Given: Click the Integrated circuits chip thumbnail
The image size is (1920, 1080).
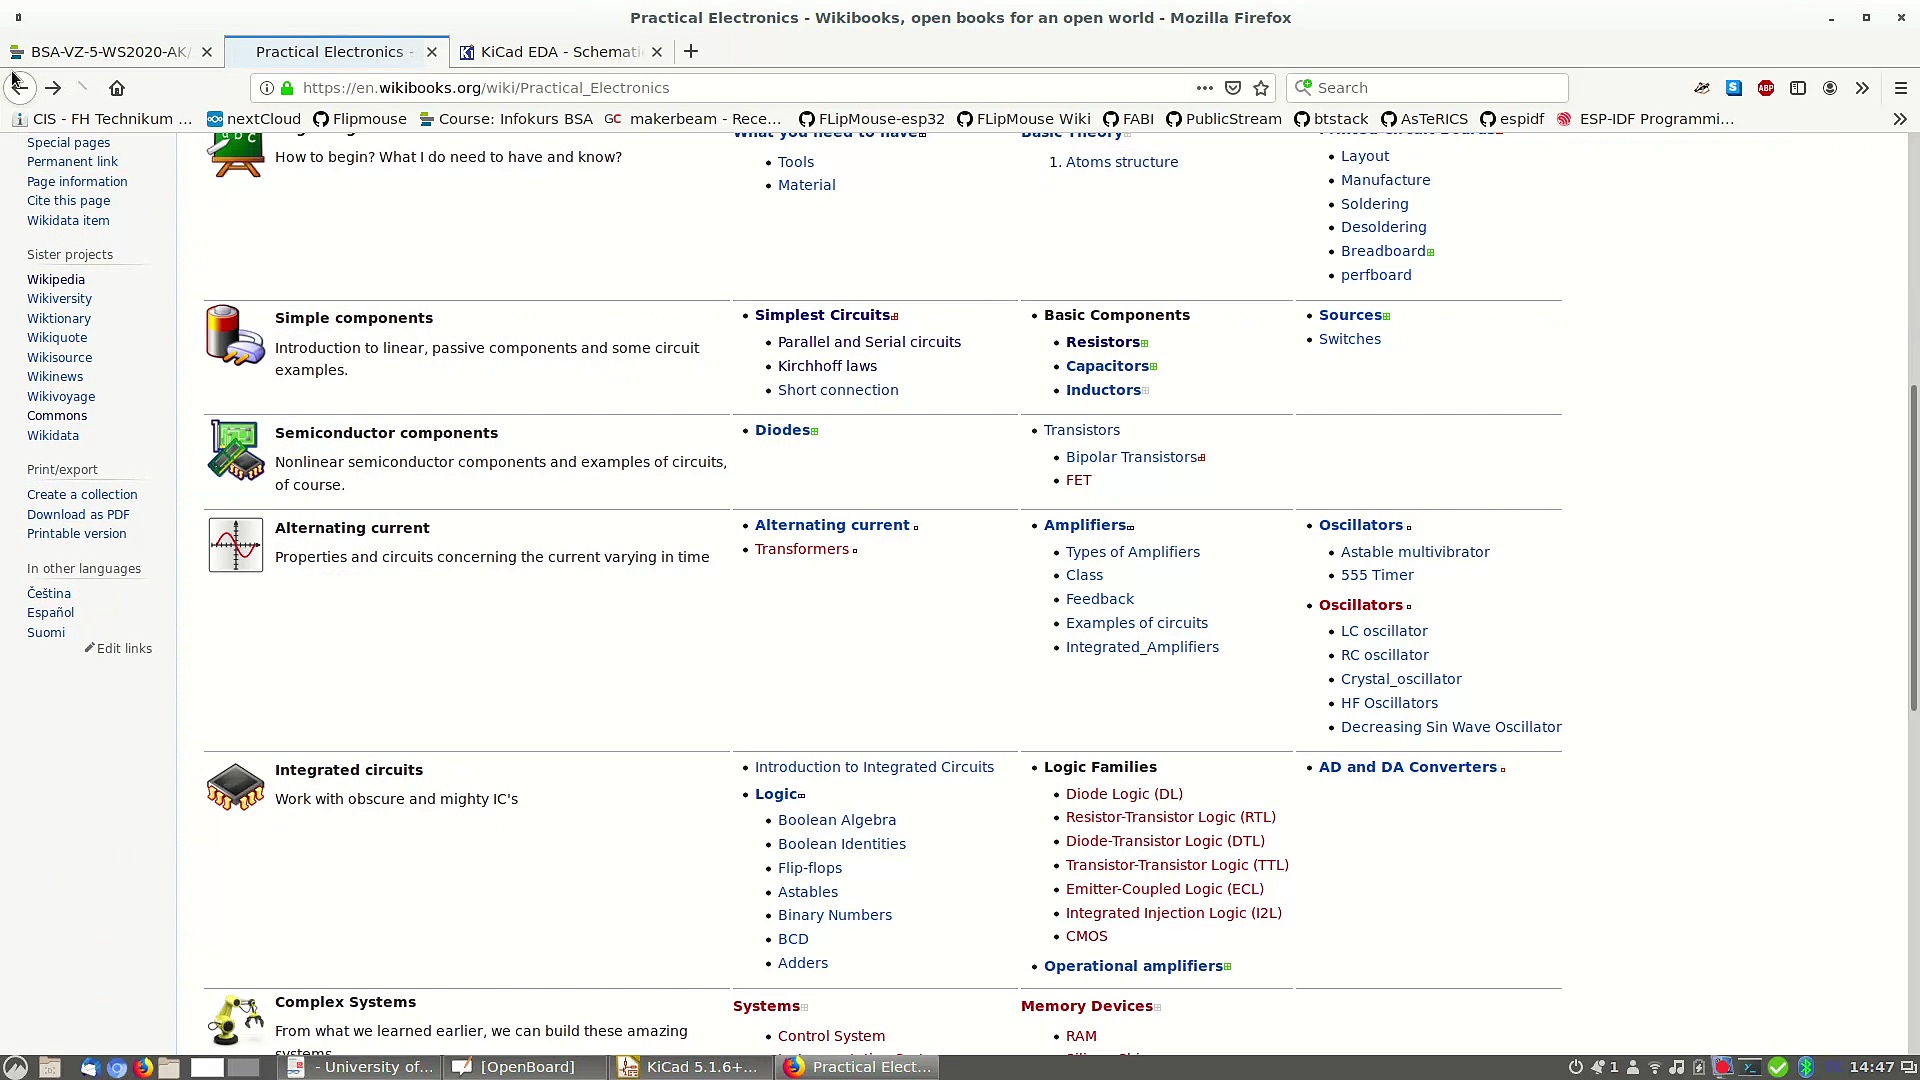Looking at the screenshot, I should click(235, 786).
